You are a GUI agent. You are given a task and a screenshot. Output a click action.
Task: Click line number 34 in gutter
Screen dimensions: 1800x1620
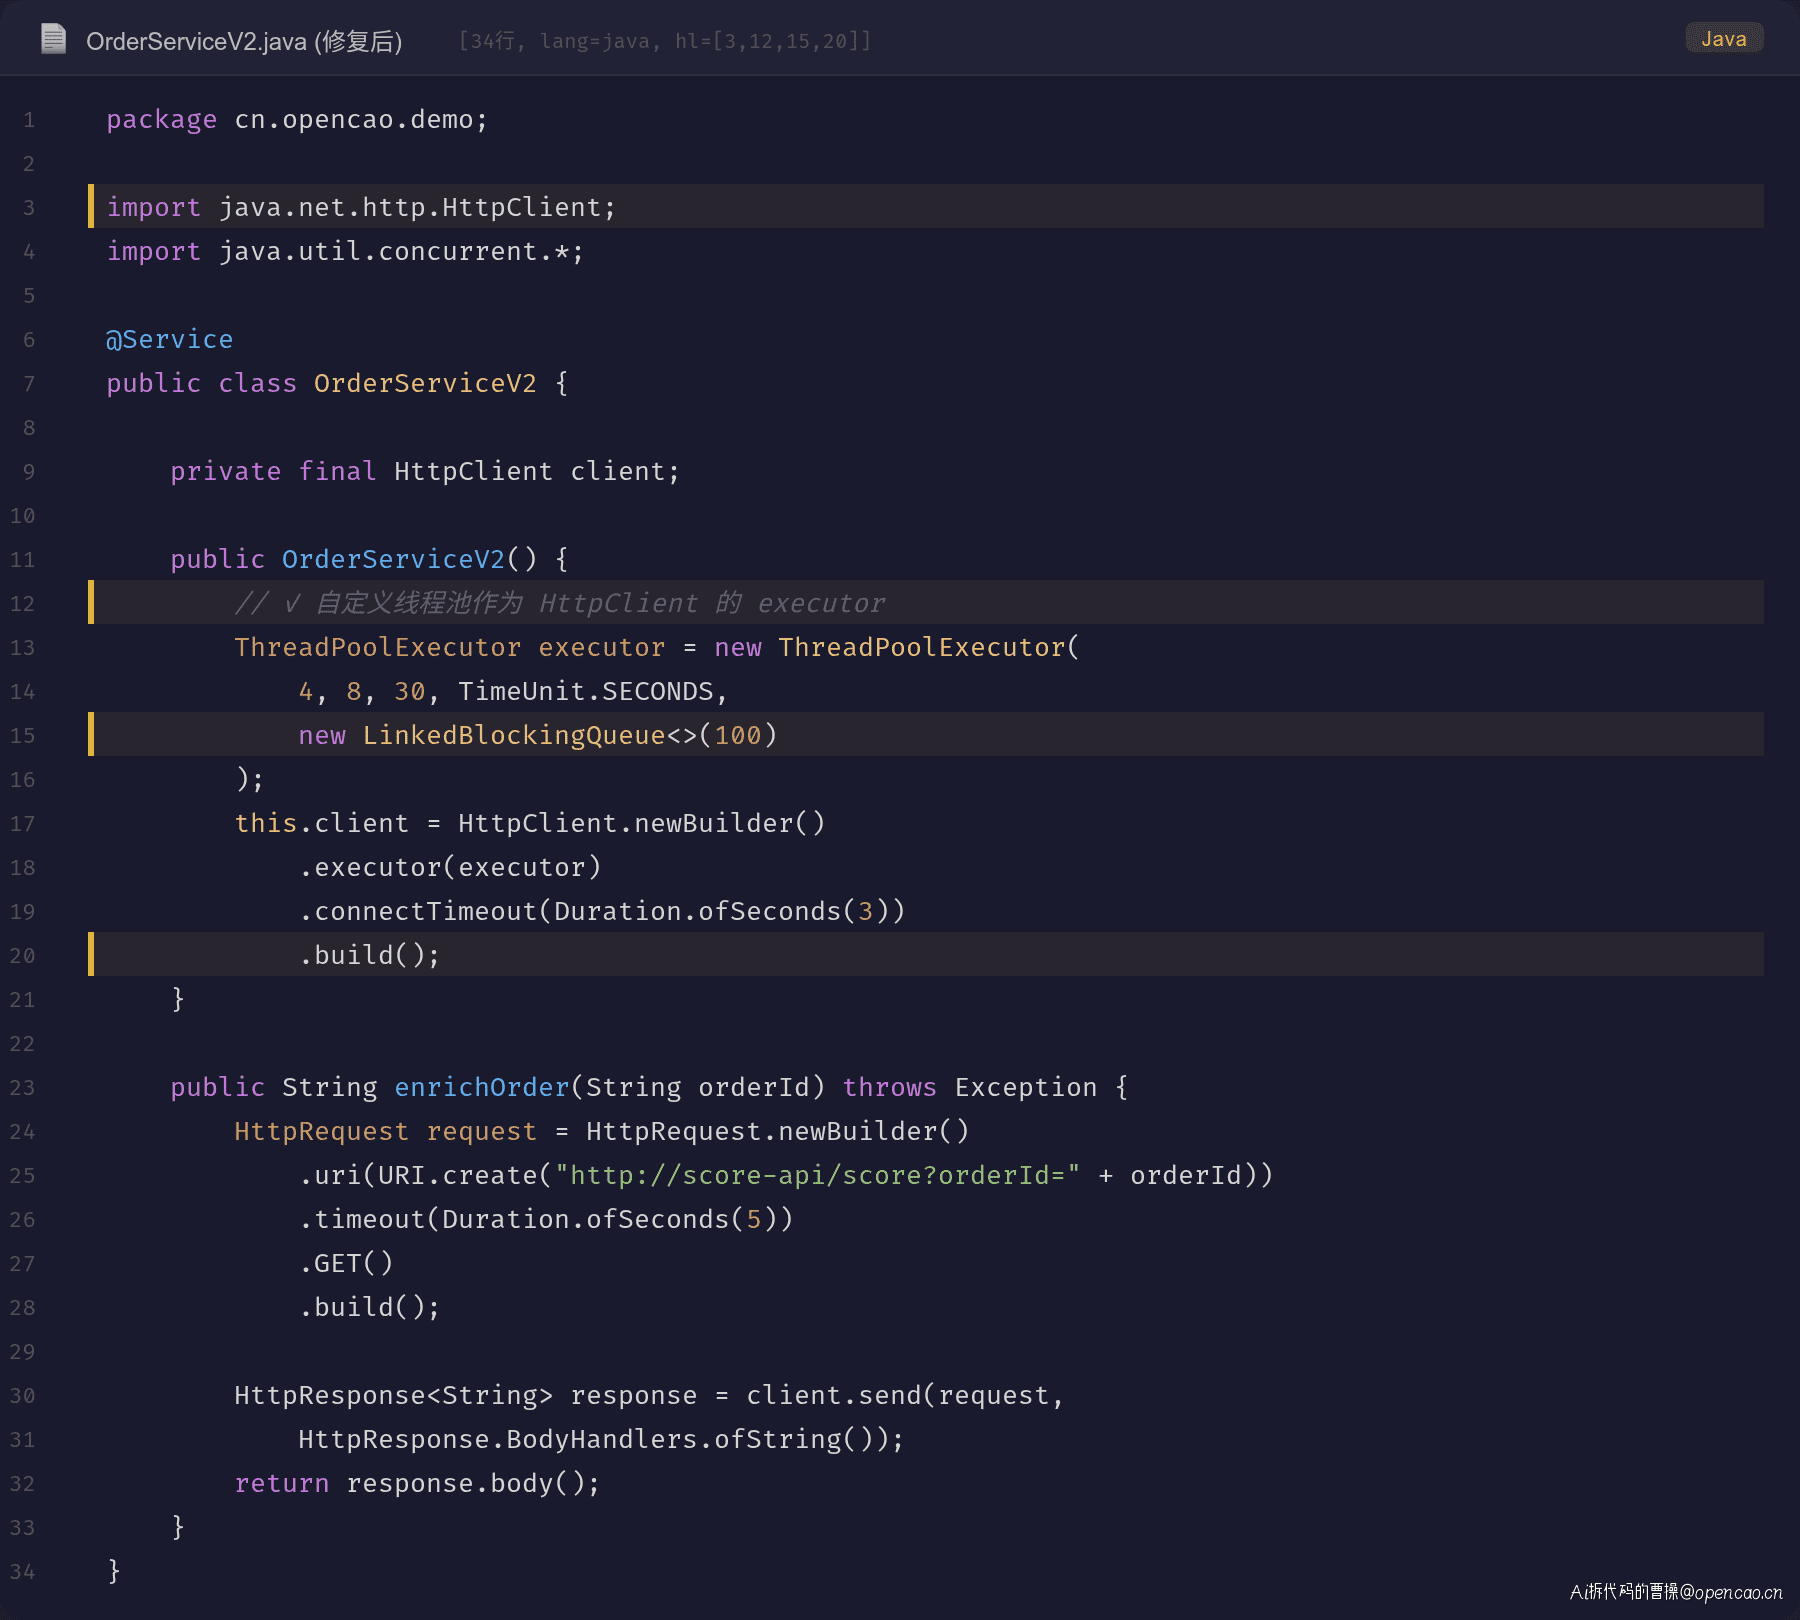pyautogui.click(x=22, y=1571)
